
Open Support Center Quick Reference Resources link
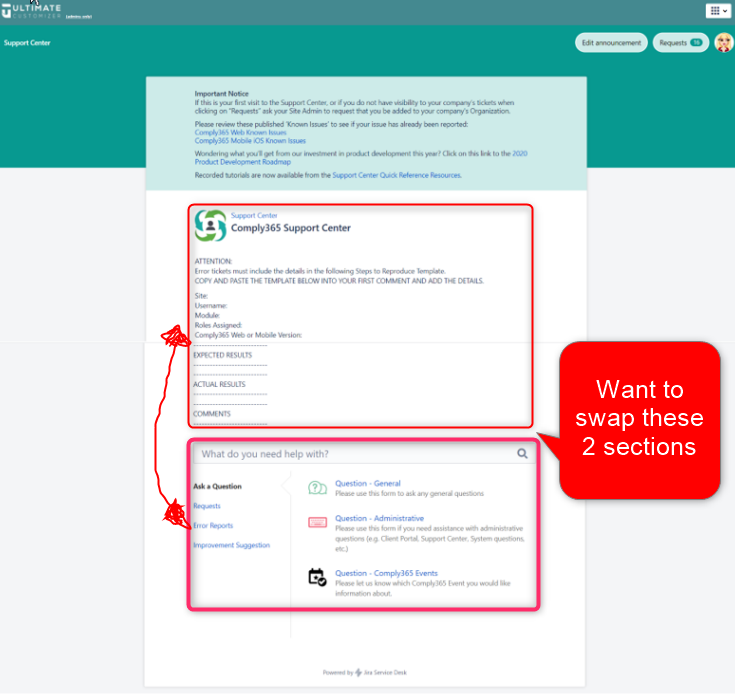tap(397, 175)
